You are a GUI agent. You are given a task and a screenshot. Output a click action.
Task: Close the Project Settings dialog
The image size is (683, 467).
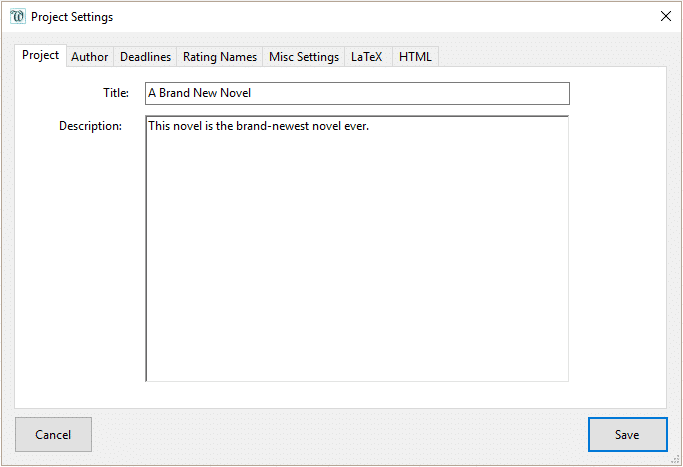[666, 17]
